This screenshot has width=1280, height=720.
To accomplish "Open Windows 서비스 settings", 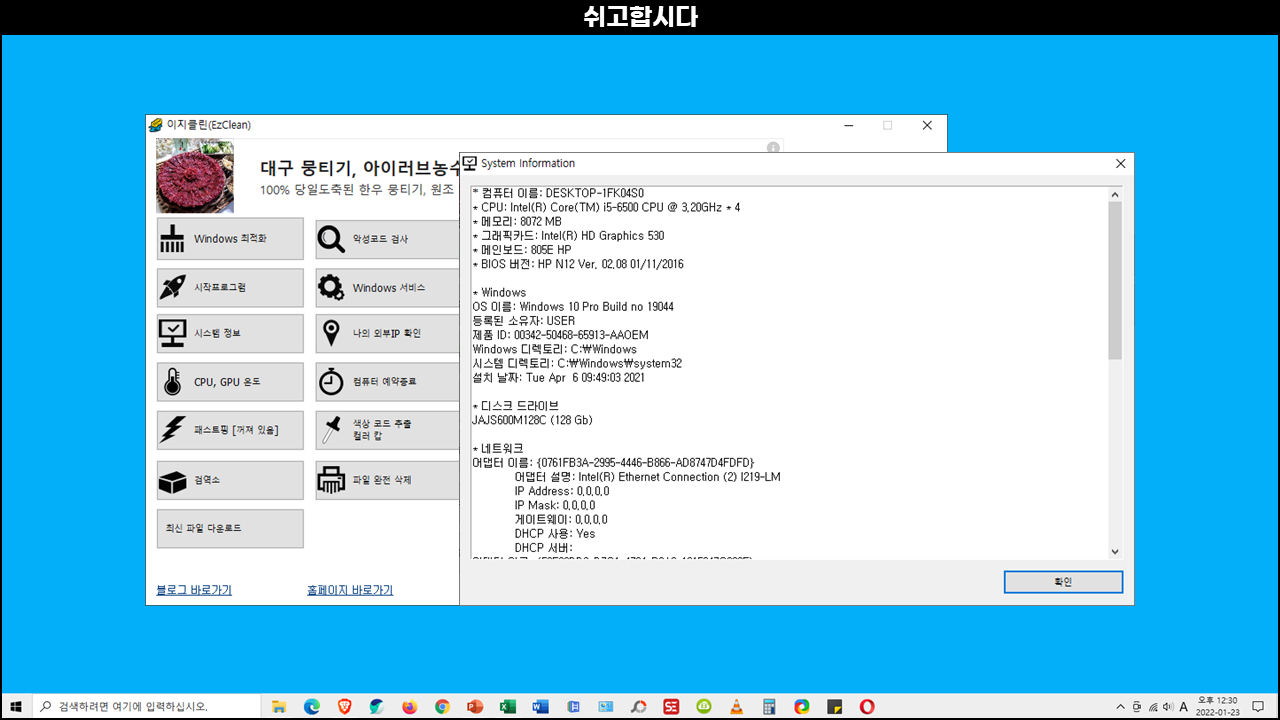I will tap(387, 288).
